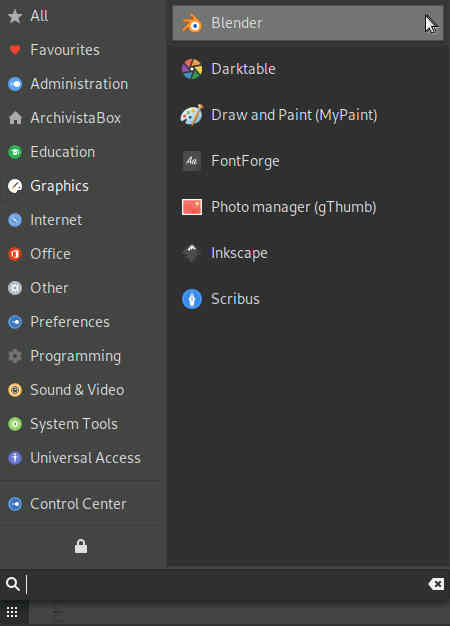Launch Darktable by its name label

coord(243,69)
